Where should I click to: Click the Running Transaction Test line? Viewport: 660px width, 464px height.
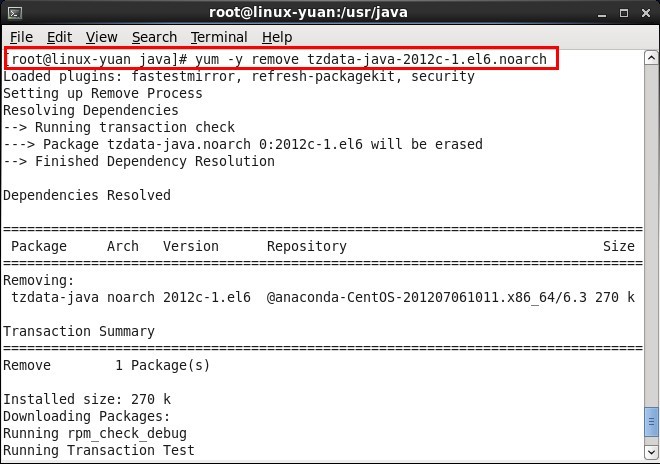tap(98, 450)
